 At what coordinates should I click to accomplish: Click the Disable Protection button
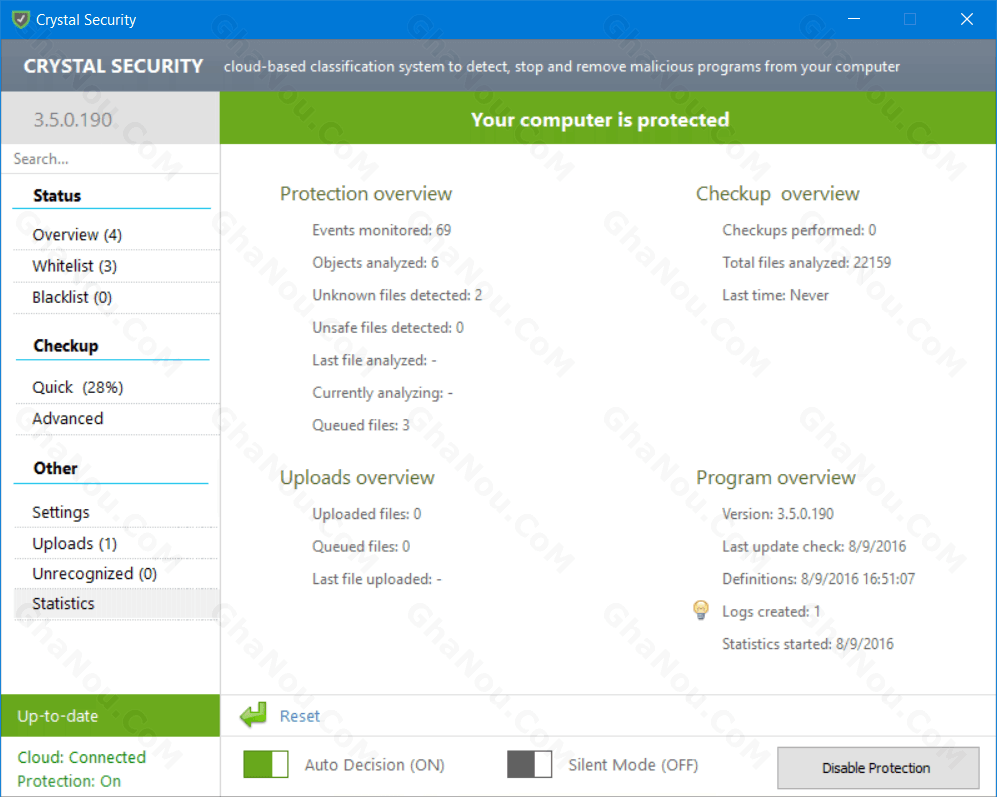coord(877,768)
